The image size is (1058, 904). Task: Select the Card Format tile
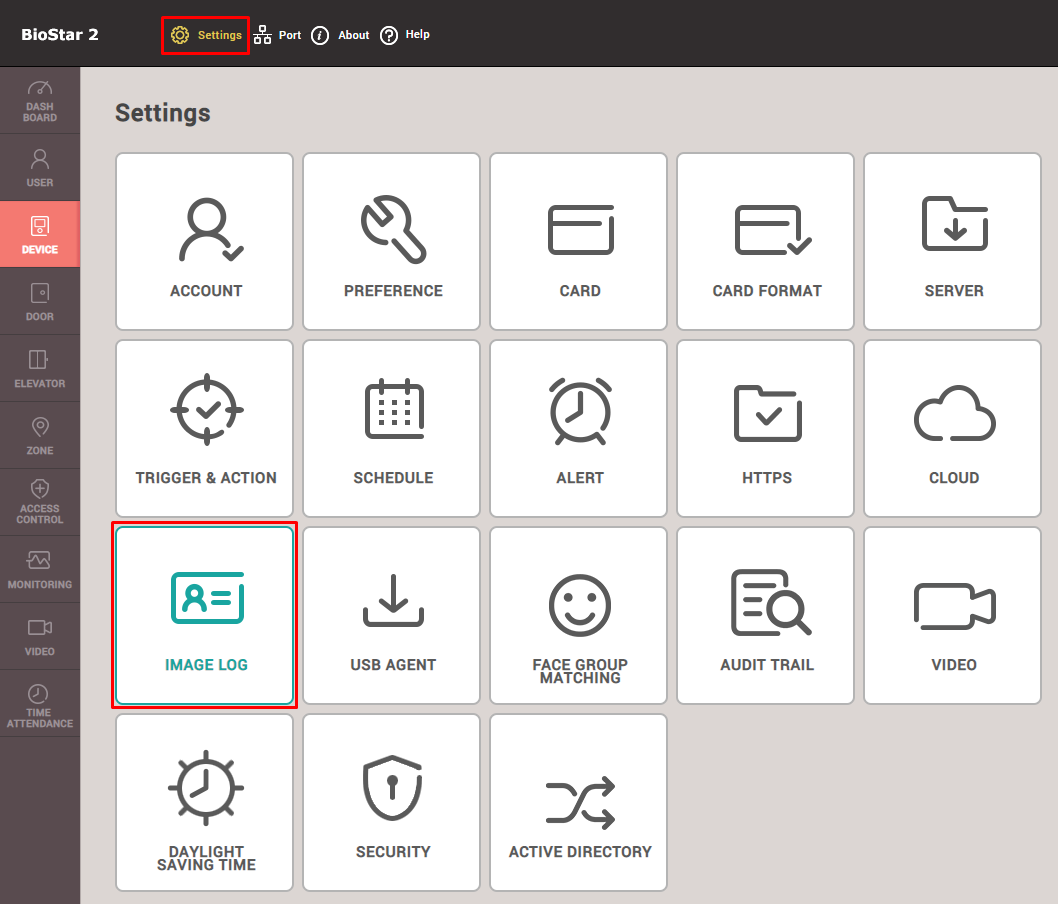pyautogui.click(x=766, y=241)
